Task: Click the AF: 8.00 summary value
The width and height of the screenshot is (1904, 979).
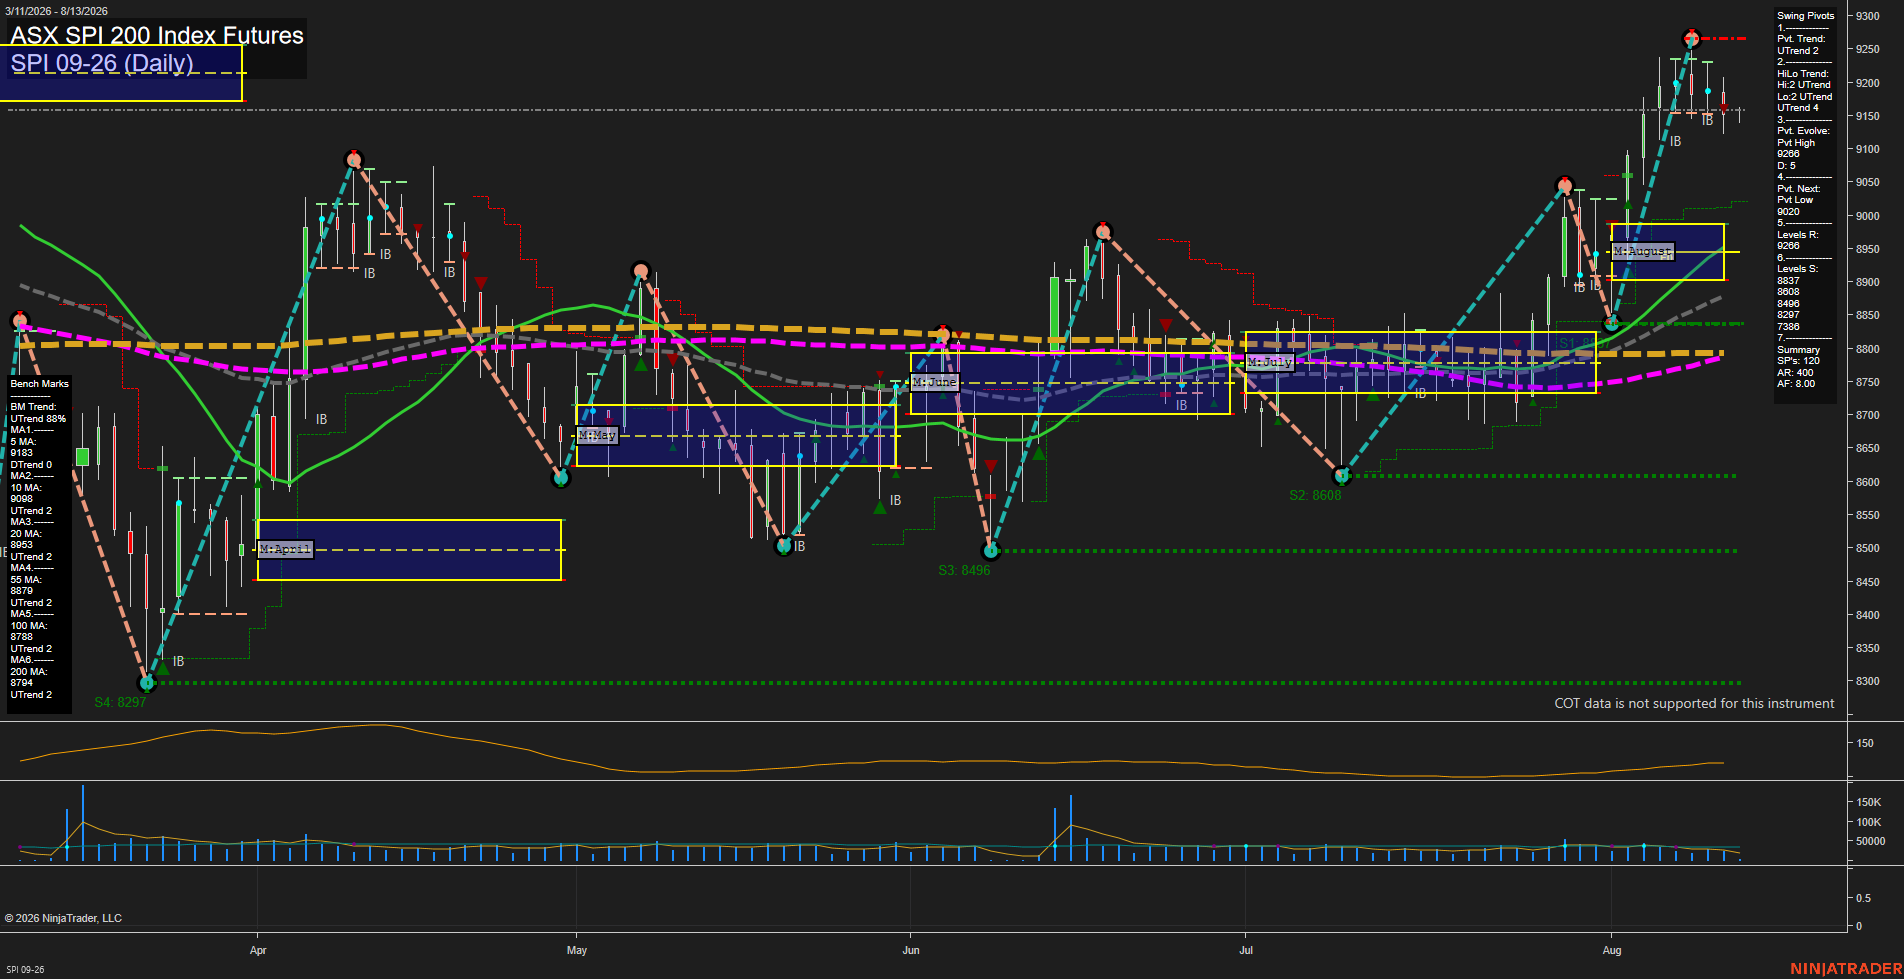Action: click(x=1796, y=384)
